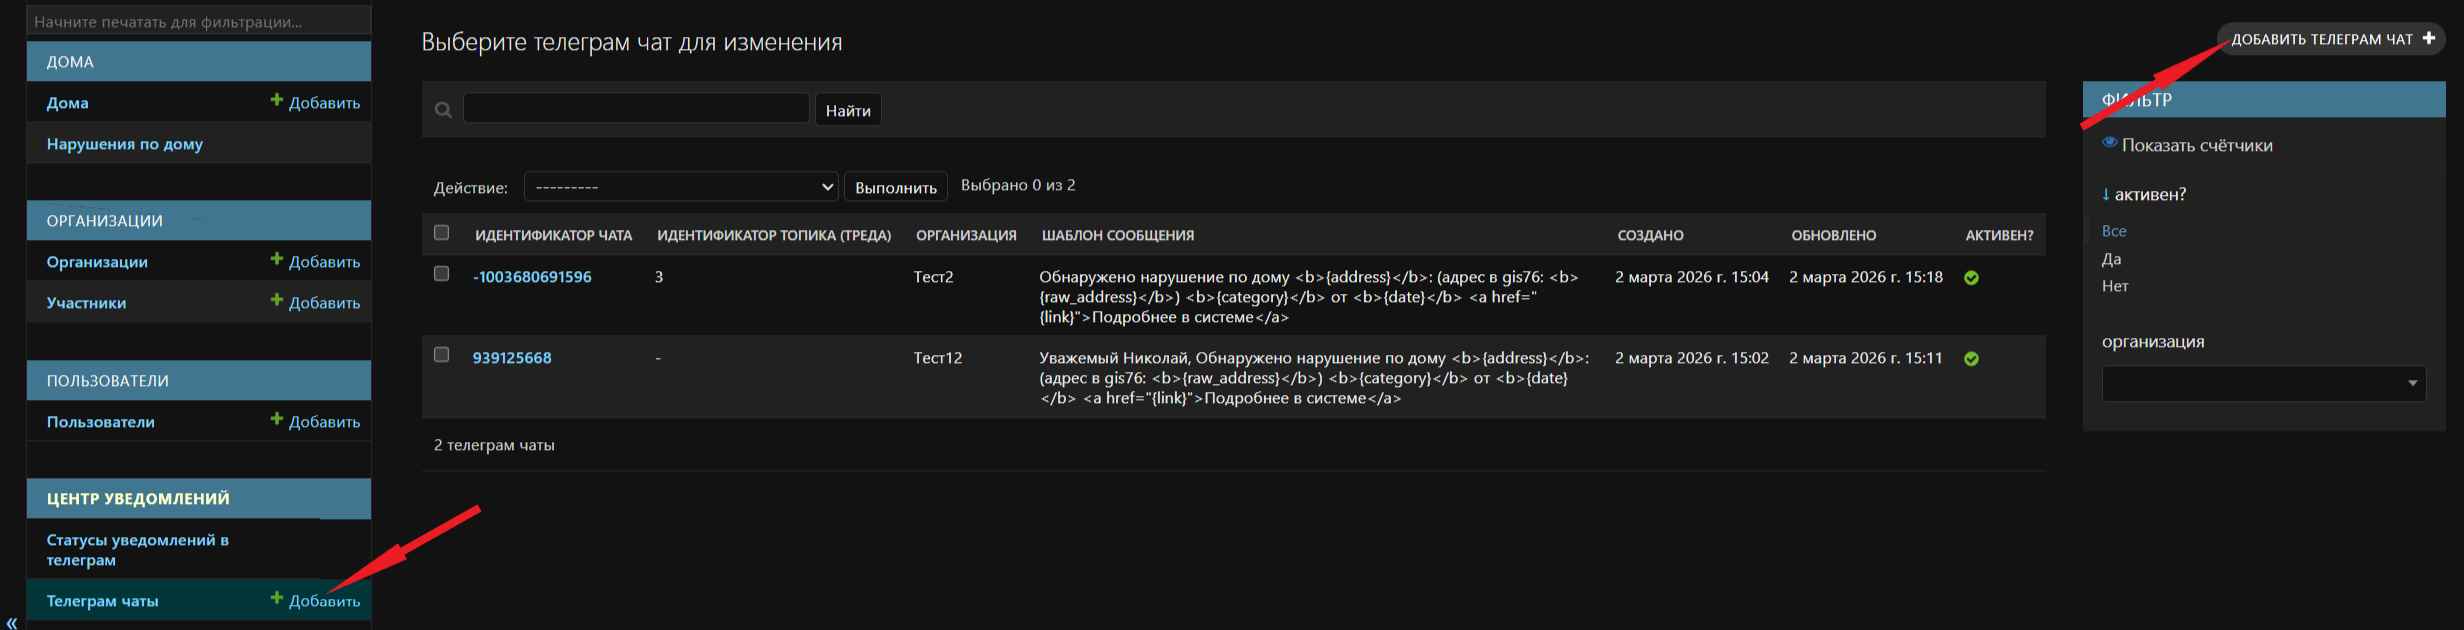Image resolution: width=2464 pixels, height=630 pixels.
Task: Click the plus icon beside Телеграм чаты
Action: tap(277, 598)
